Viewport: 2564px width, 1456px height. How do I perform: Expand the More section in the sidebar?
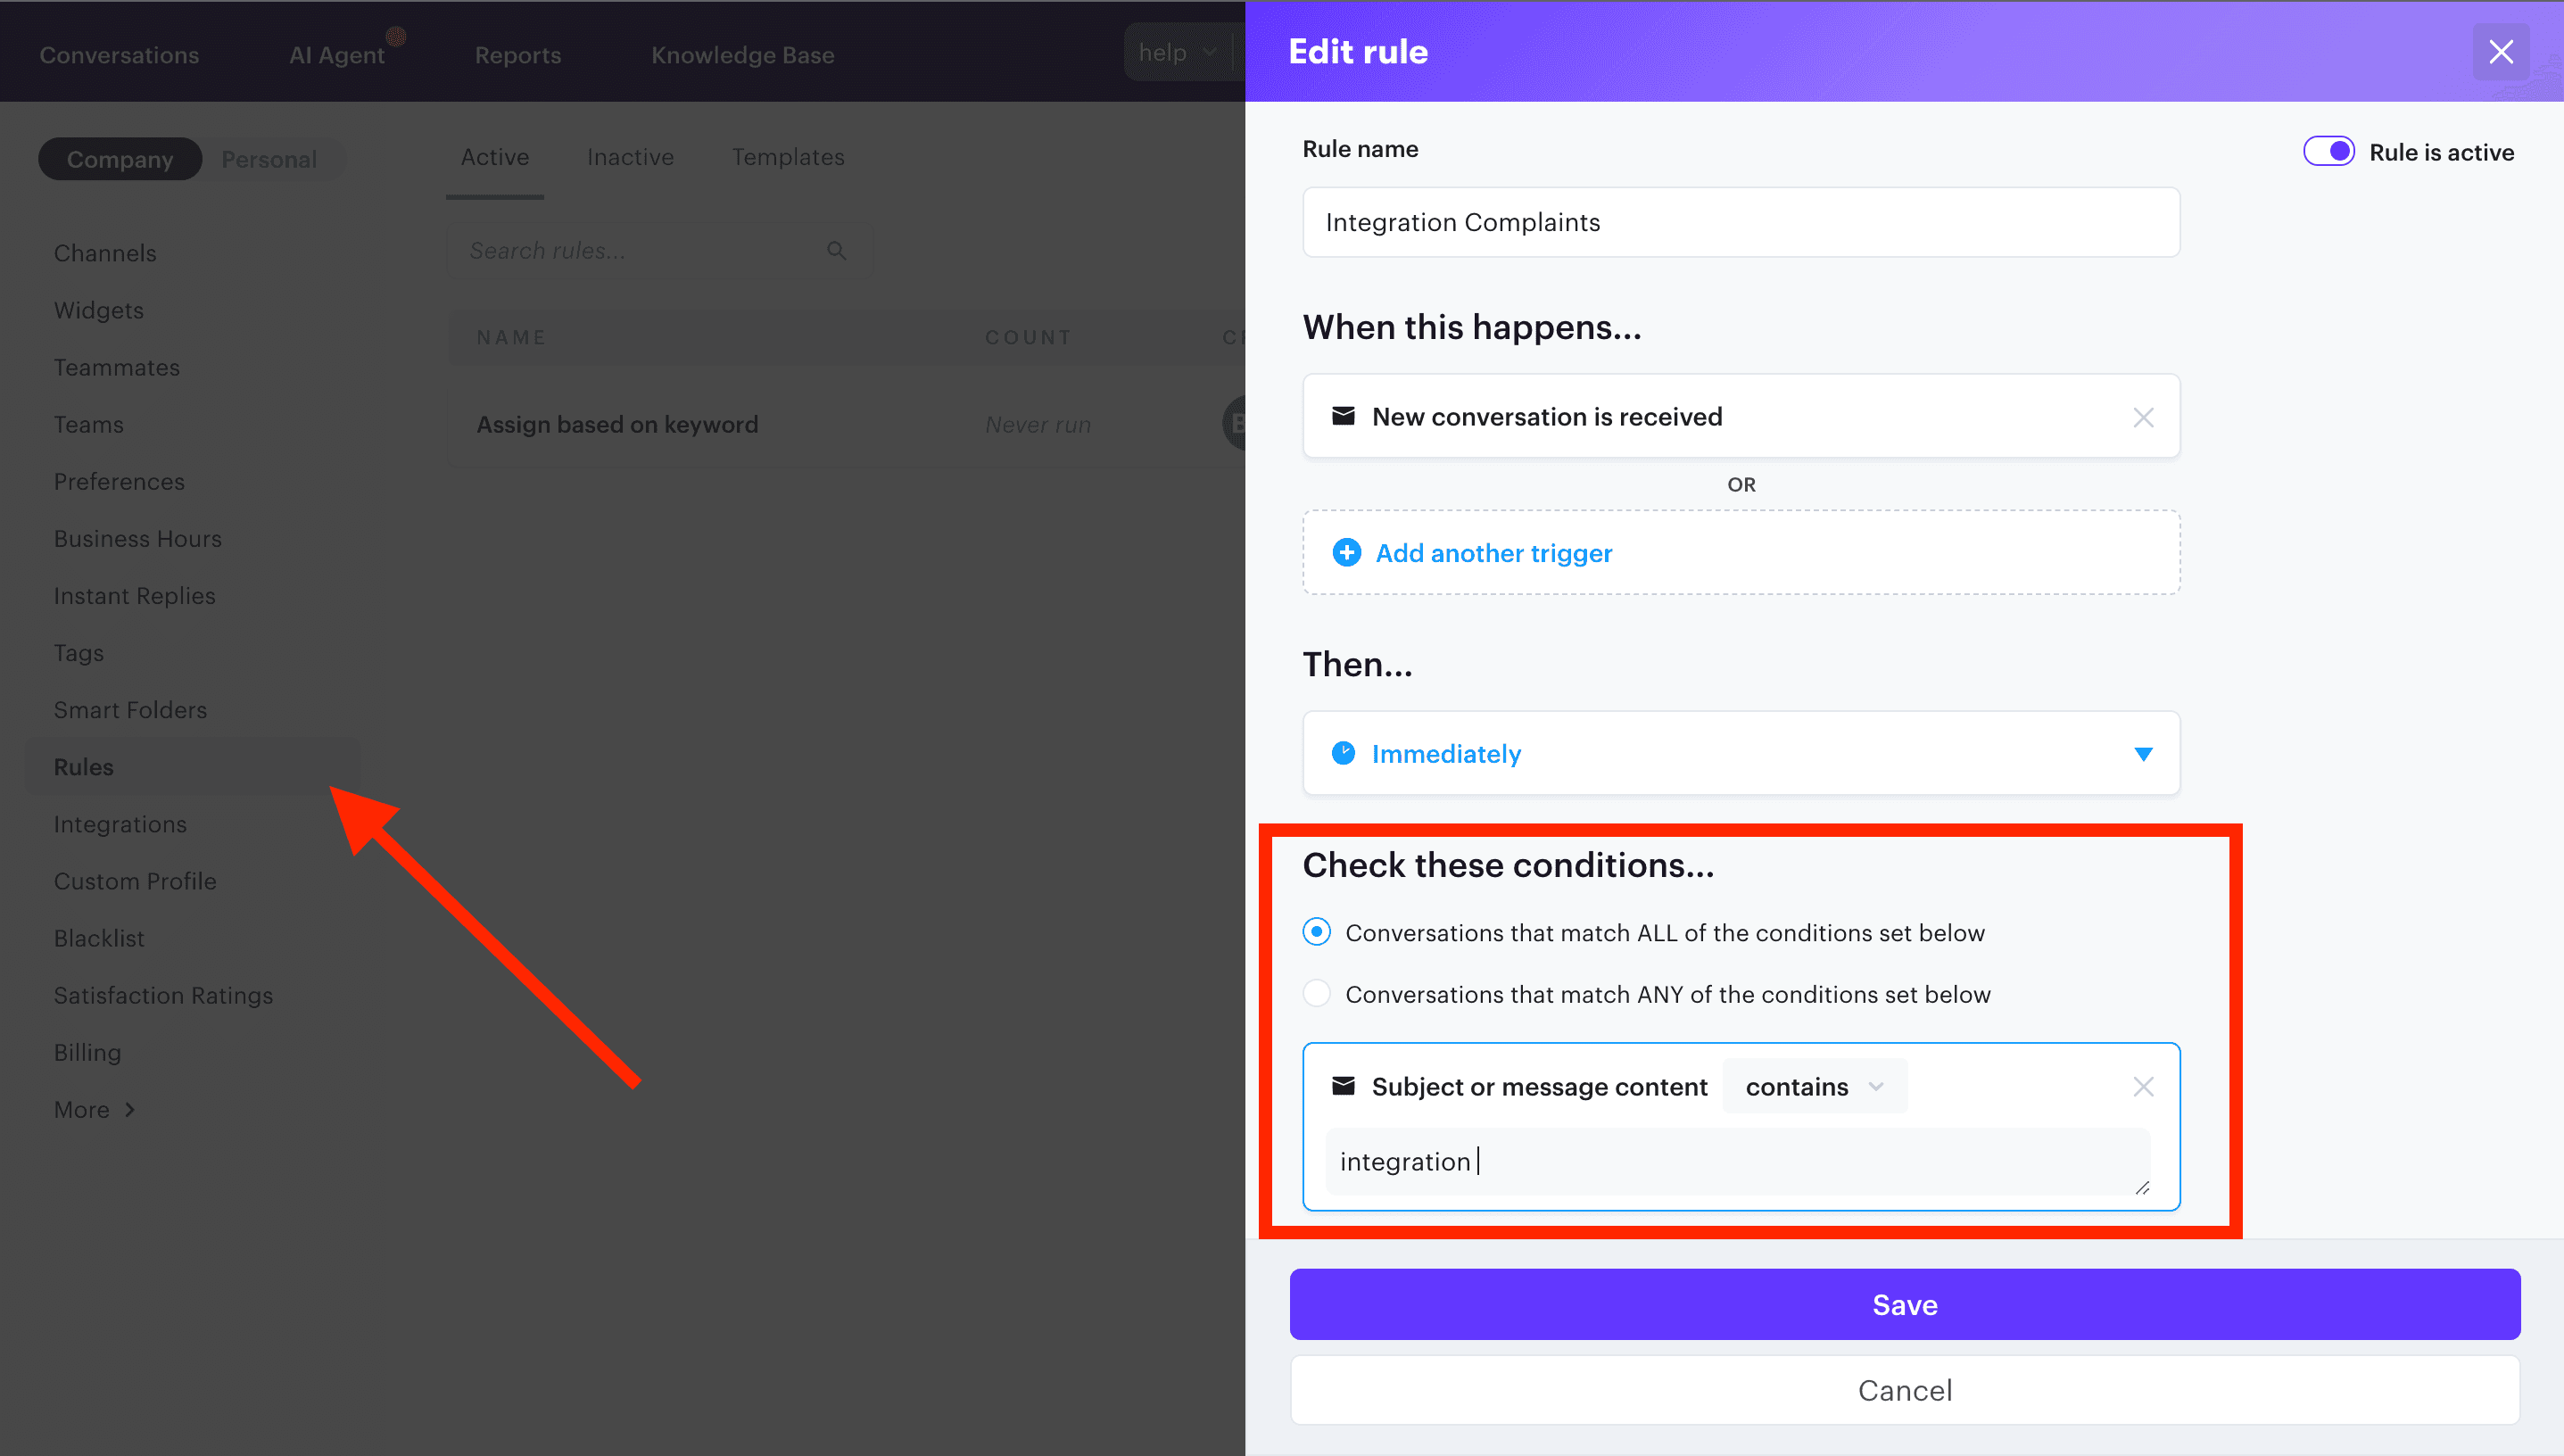(x=94, y=1109)
